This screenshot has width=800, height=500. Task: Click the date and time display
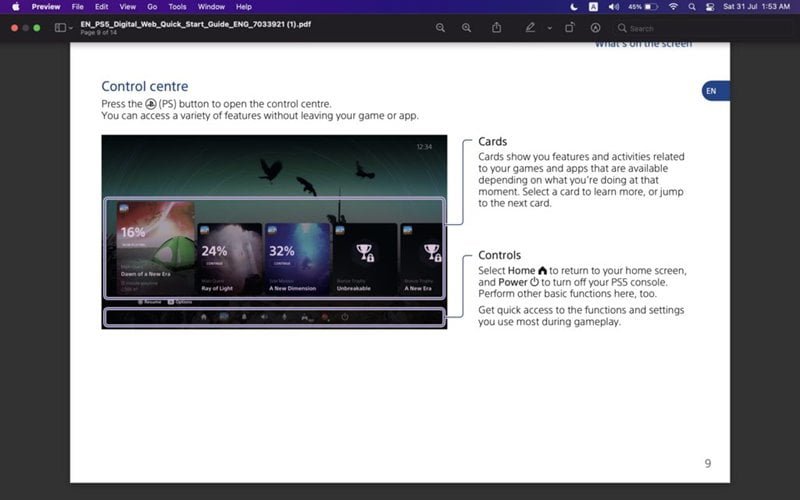tap(757, 7)
